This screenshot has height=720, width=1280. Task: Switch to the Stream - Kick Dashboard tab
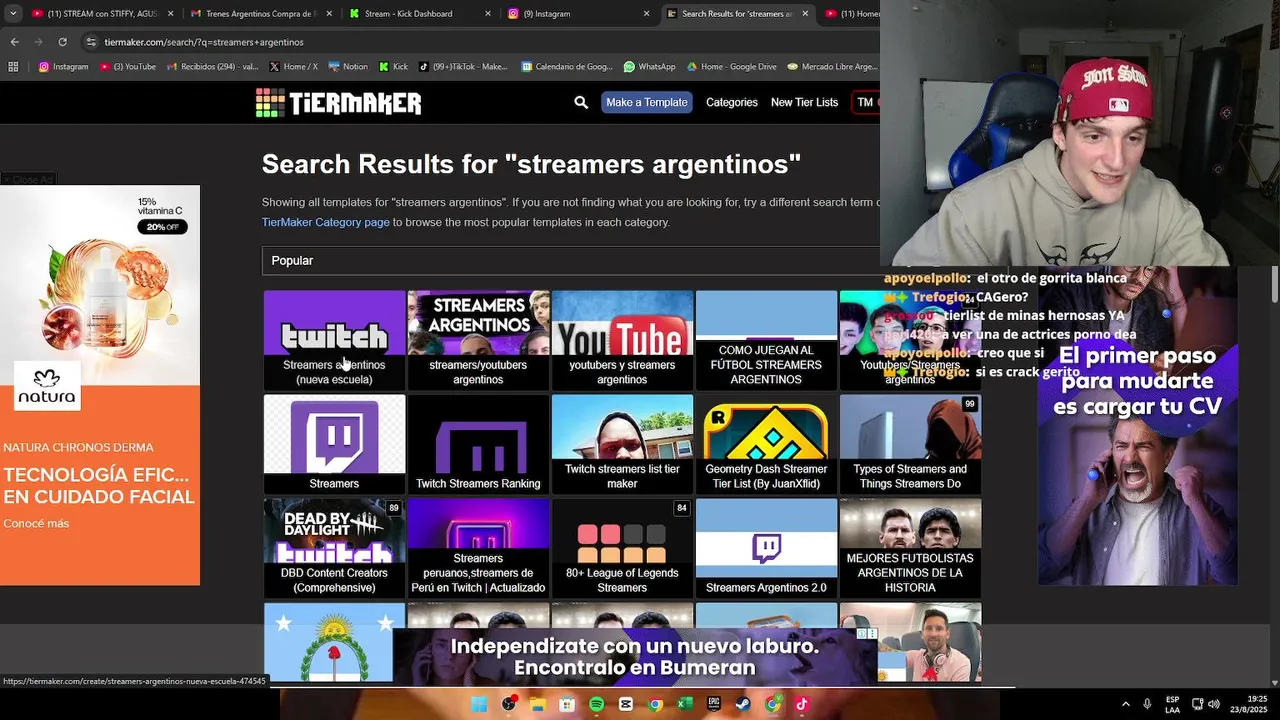pyautogui.click(x=420, y=14)
